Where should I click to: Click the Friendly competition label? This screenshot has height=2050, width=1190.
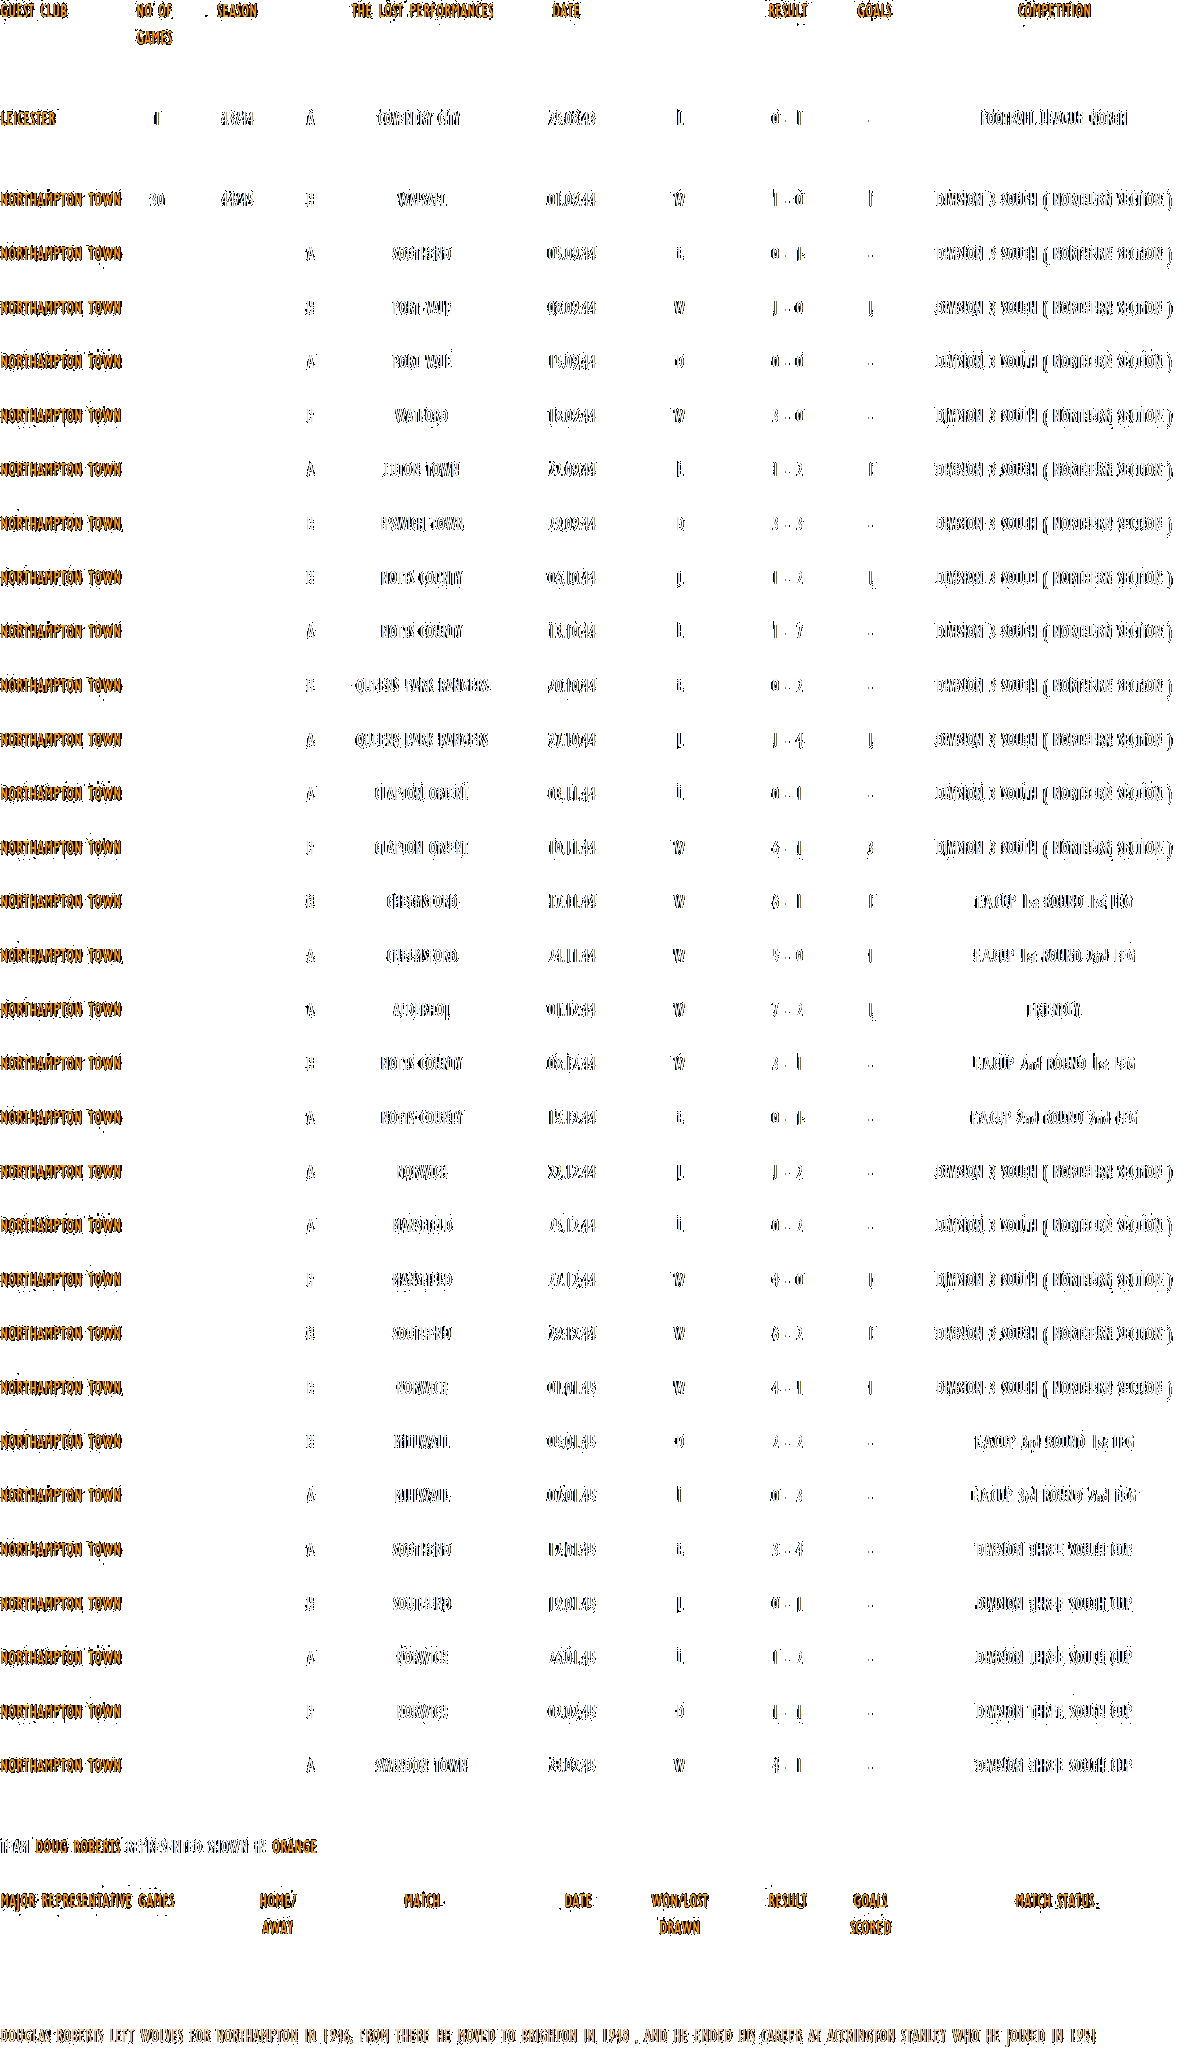coord(1054,1010)
